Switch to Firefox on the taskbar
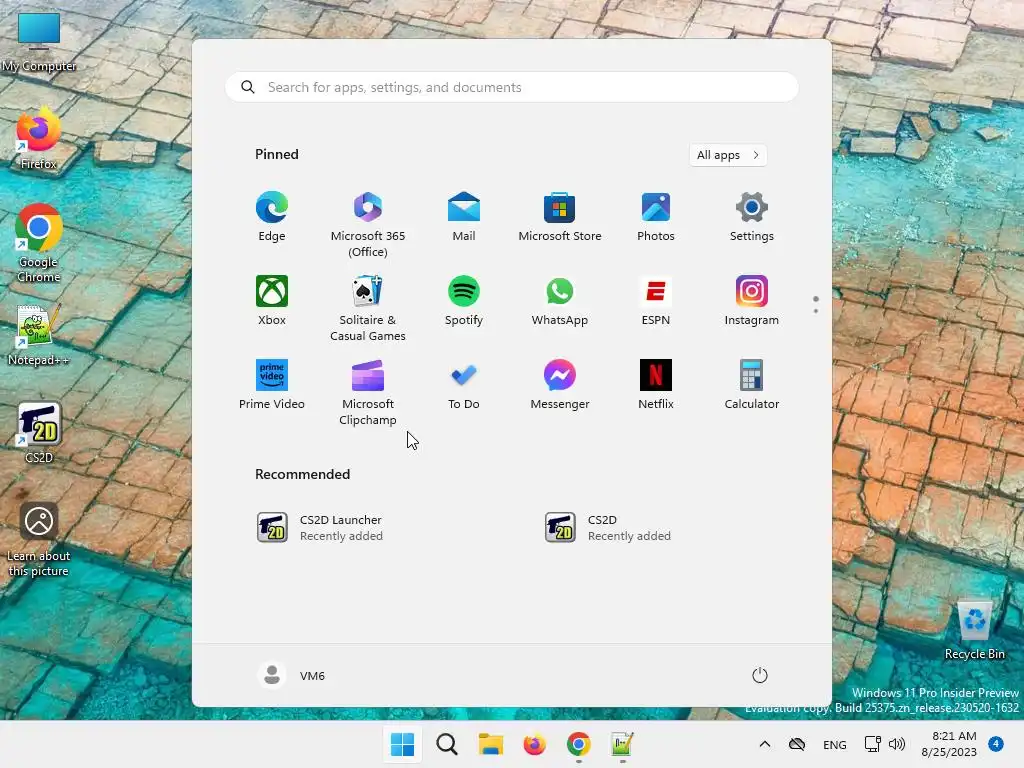This screenshot has height=768, width=1024. pyautogui.click(x=534, y=744)
